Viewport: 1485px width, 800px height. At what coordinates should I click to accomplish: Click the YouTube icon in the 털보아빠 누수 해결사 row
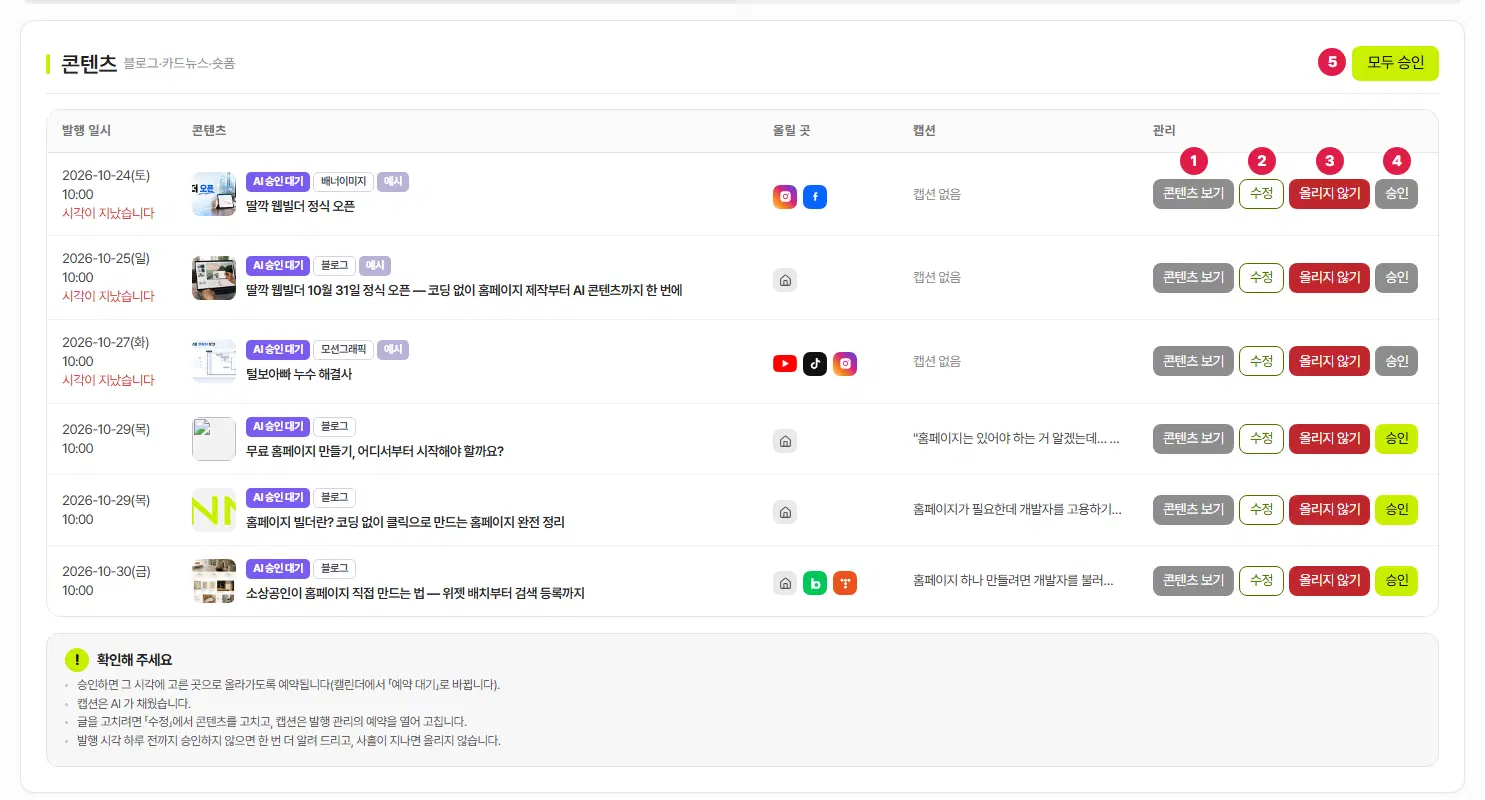[x=785, y=364]
